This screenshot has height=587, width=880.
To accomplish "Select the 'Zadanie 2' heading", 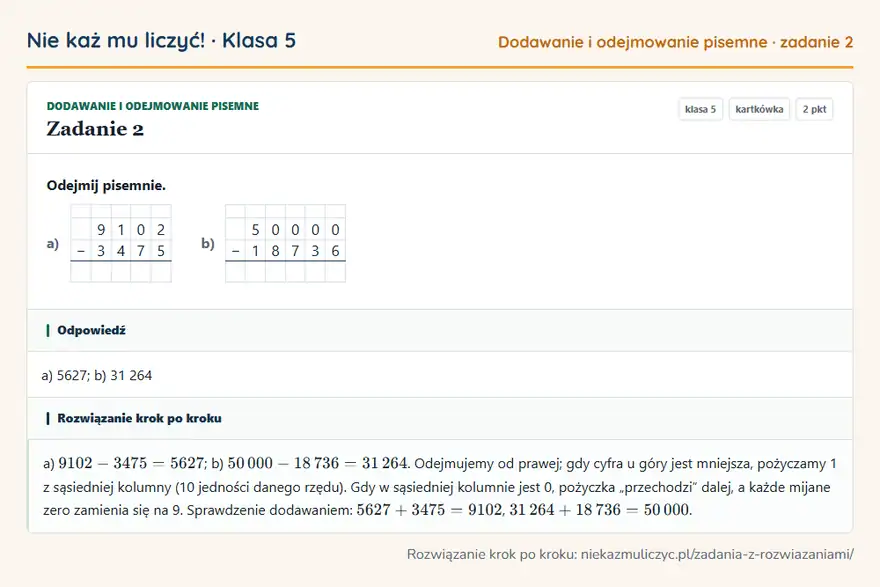I will (95, 129).
